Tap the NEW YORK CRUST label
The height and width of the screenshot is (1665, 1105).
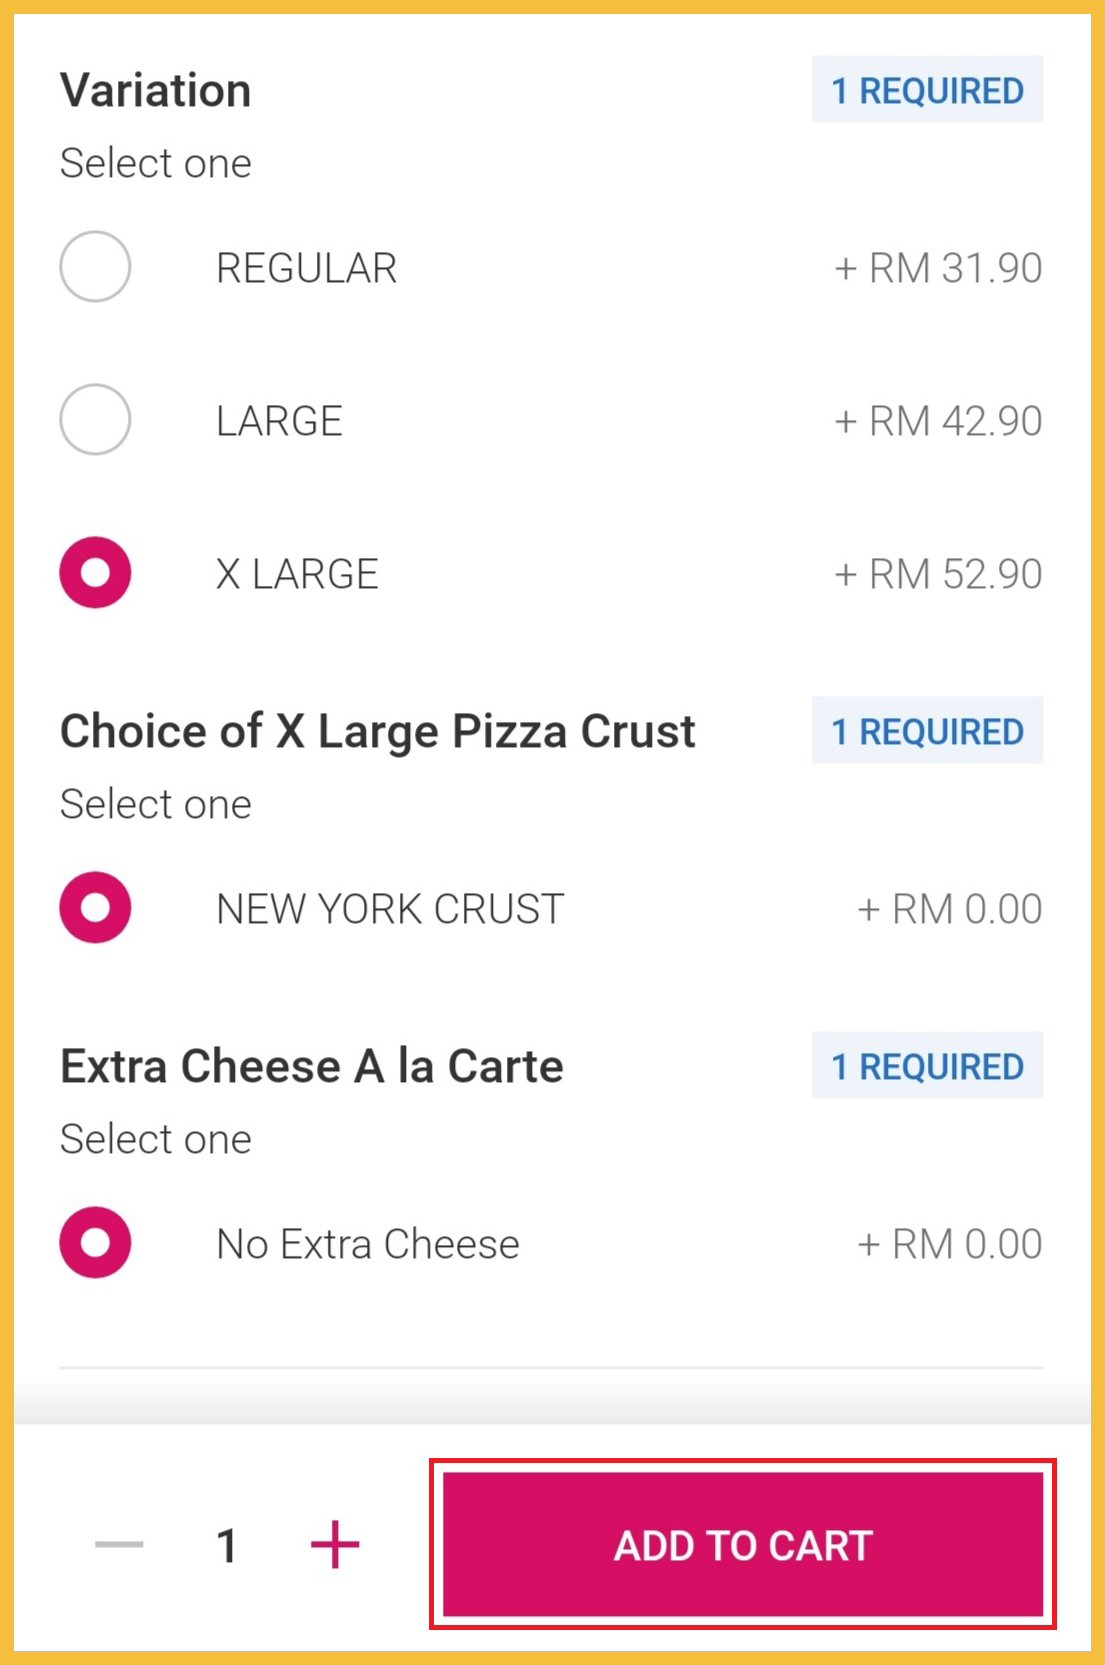[390, 909]
